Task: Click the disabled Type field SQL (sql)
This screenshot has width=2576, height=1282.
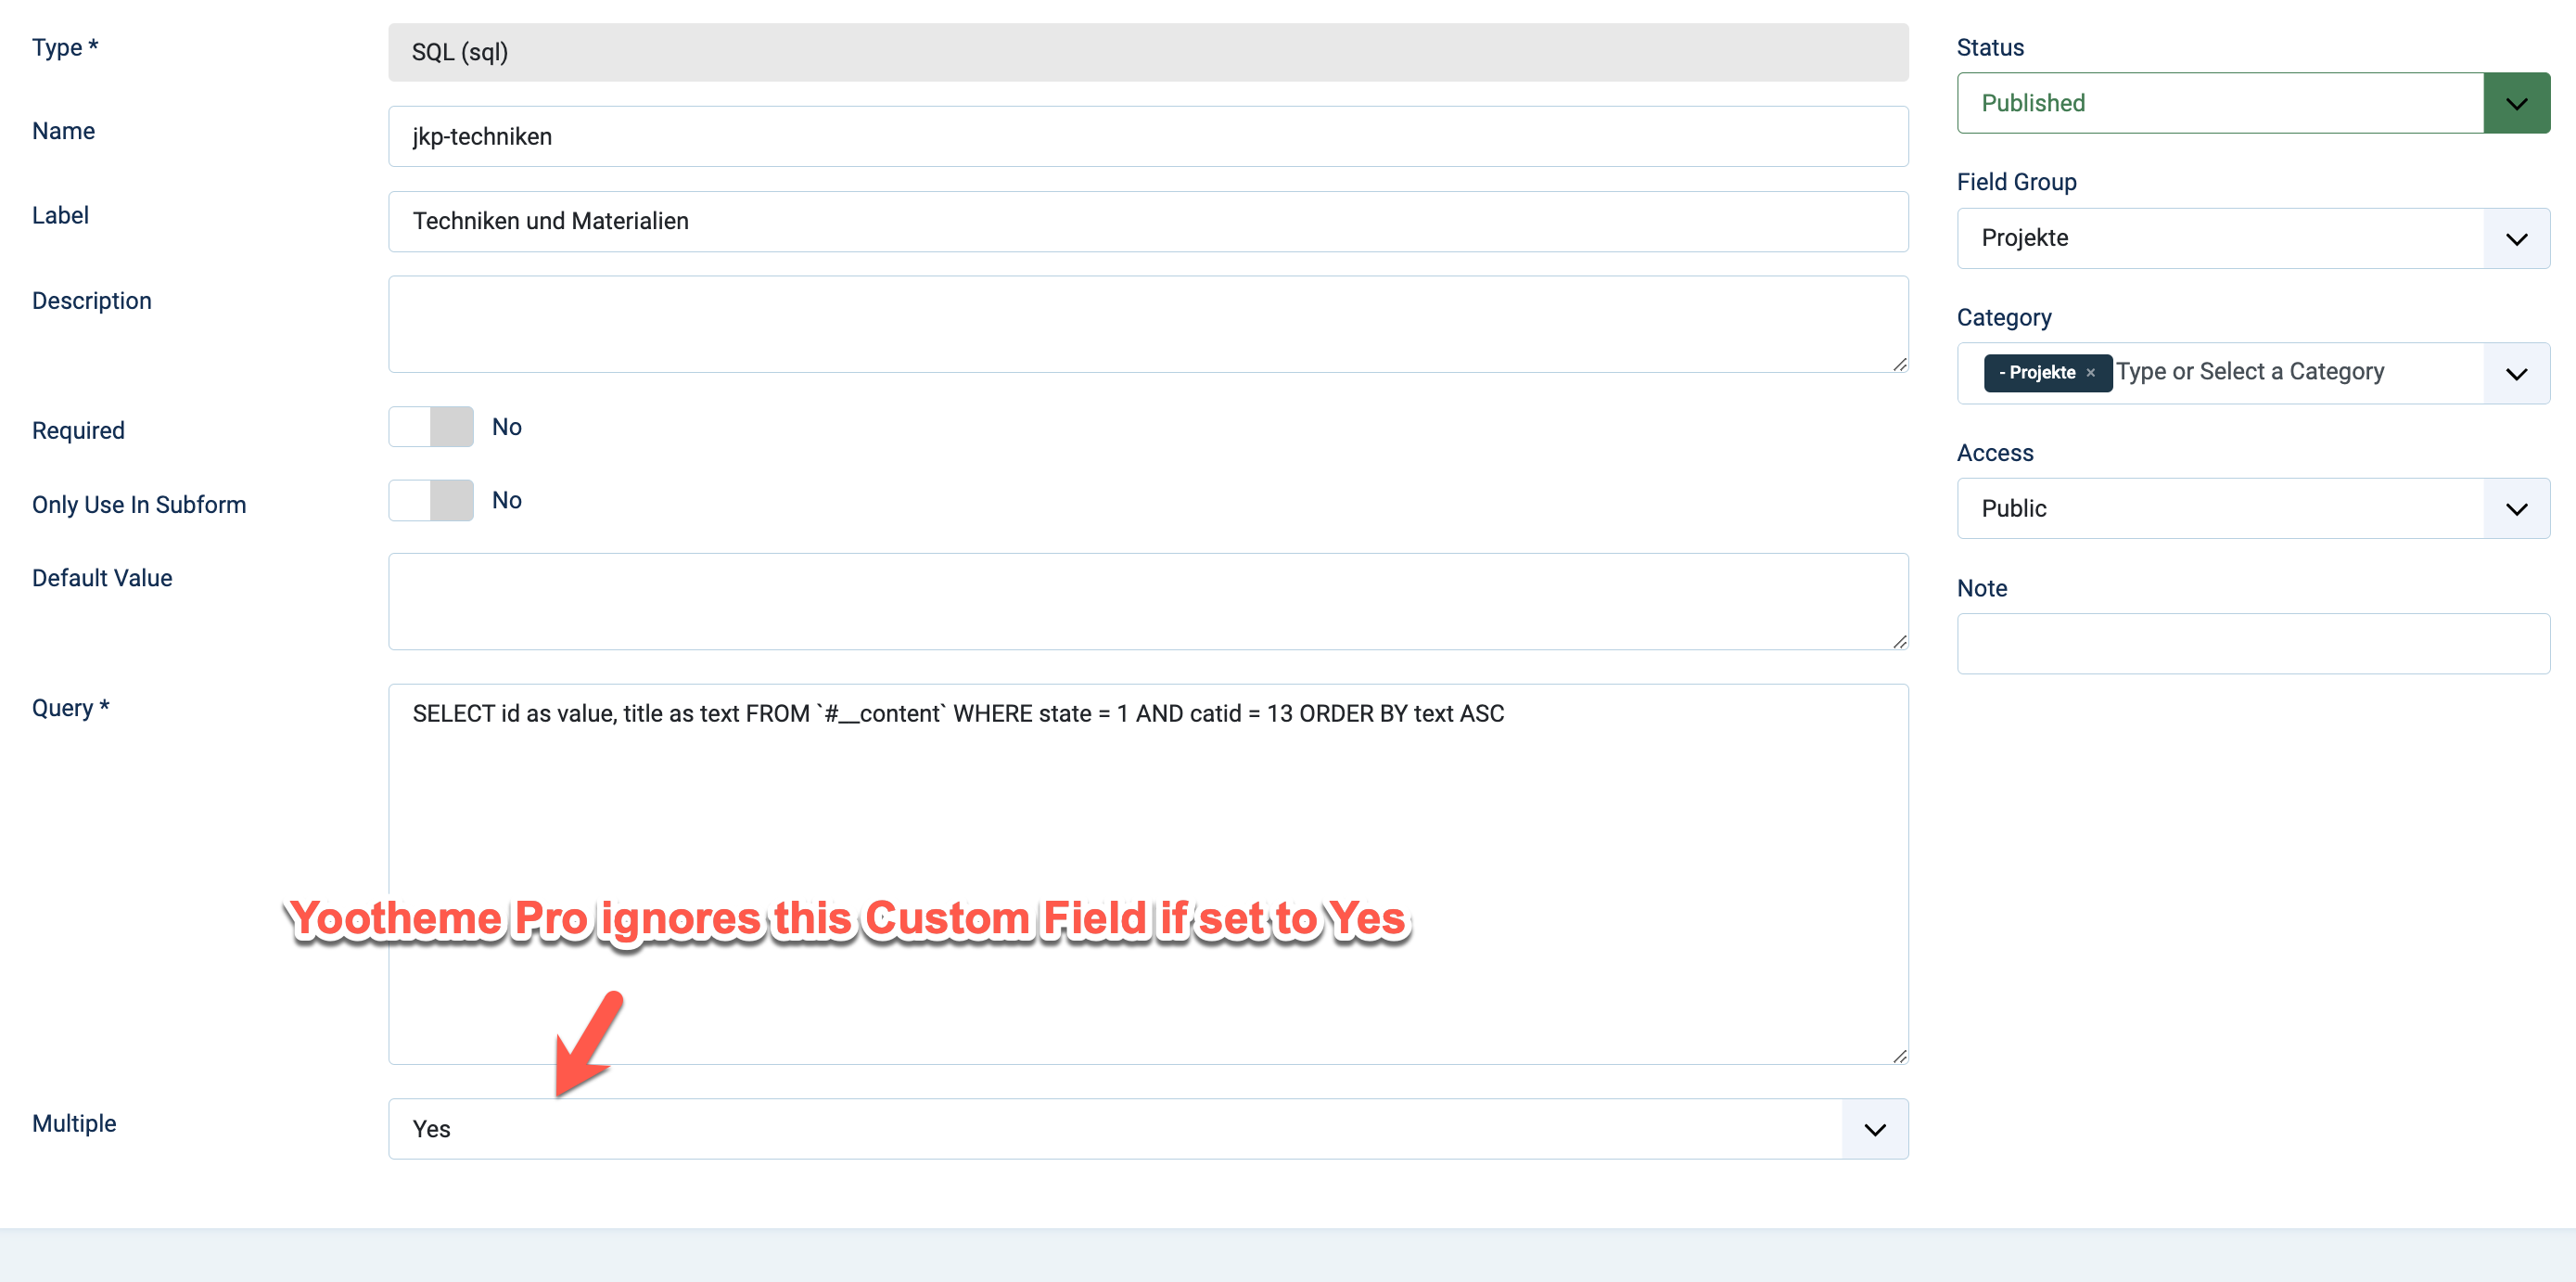Action: point(1148,52)
